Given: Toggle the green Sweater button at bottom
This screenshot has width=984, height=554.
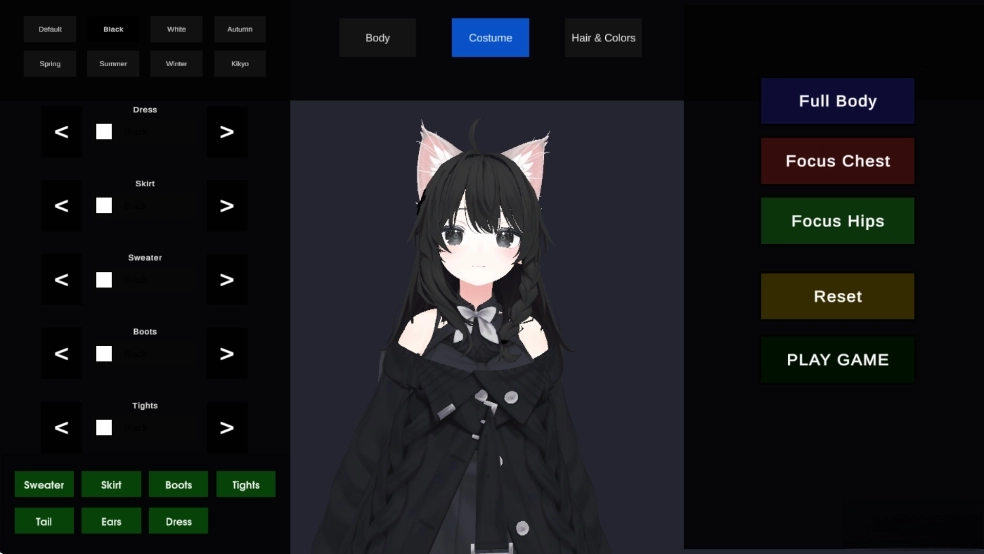Looking at the screenshot, I should click(x=44, y=485).
